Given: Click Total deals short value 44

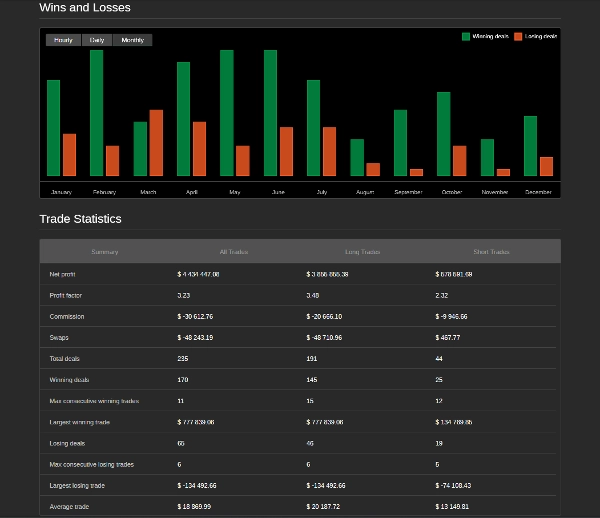Looking at the screenshot, I should pos(439,358).
